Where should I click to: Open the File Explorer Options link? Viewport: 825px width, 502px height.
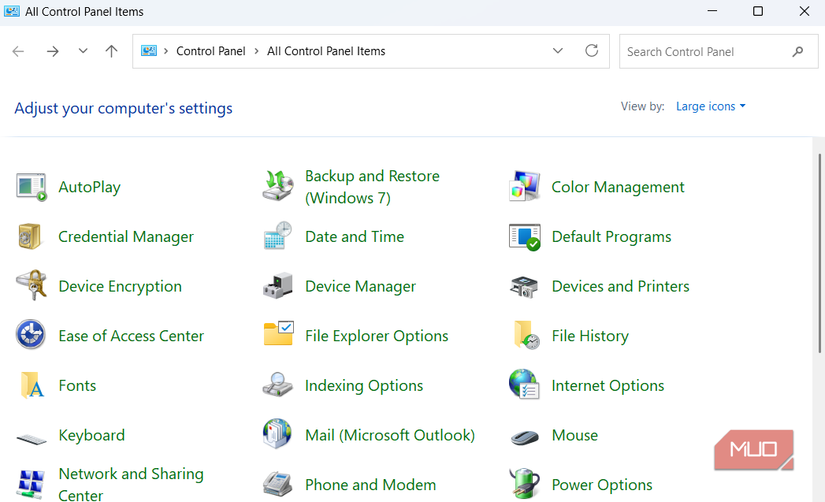coord(376,336)
